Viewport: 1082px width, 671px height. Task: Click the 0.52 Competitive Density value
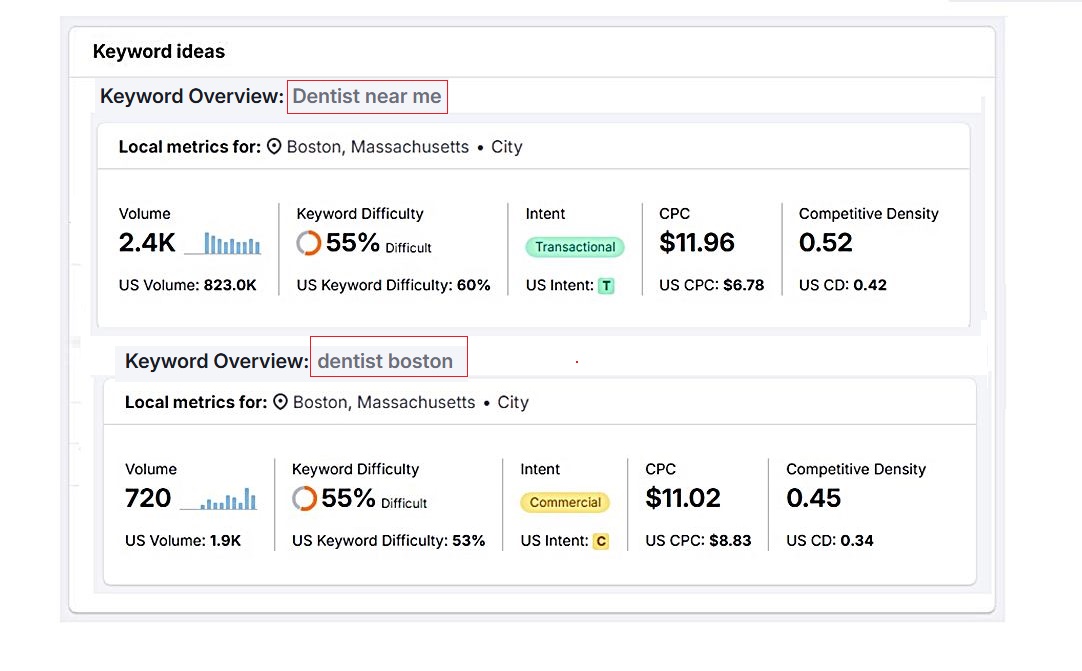826,243
